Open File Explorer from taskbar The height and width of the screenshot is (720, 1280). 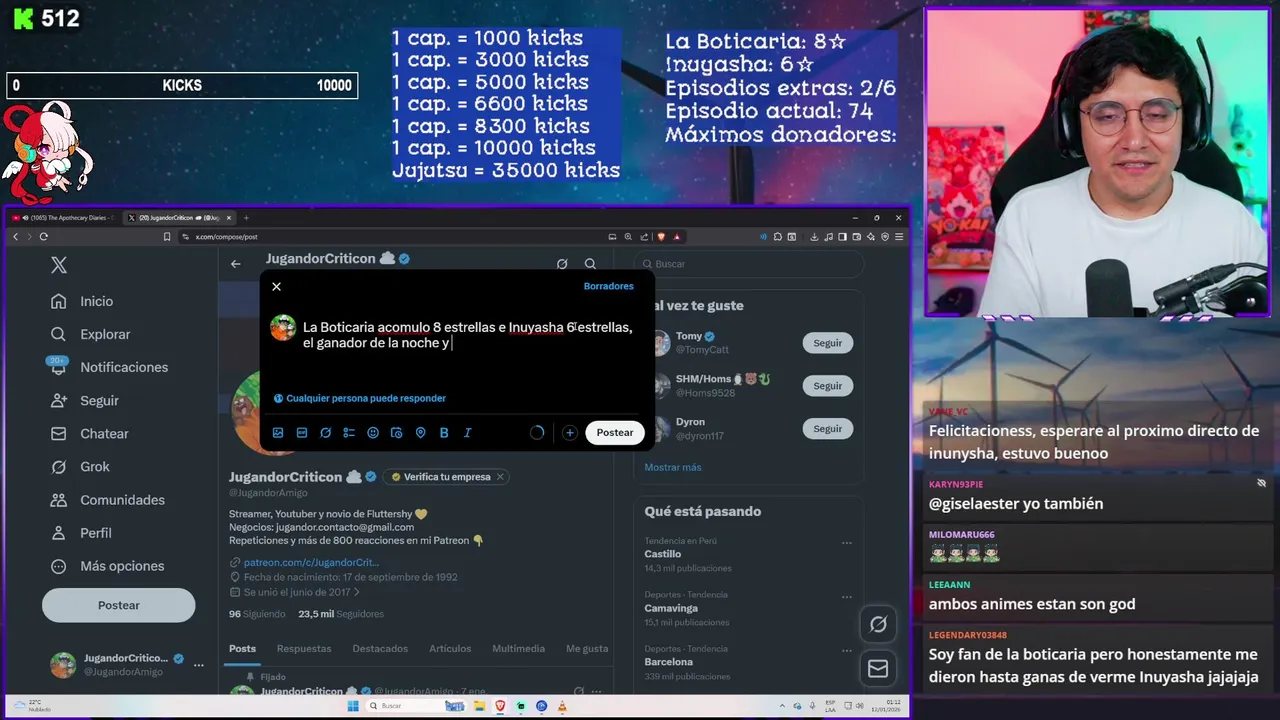point(481,706)
